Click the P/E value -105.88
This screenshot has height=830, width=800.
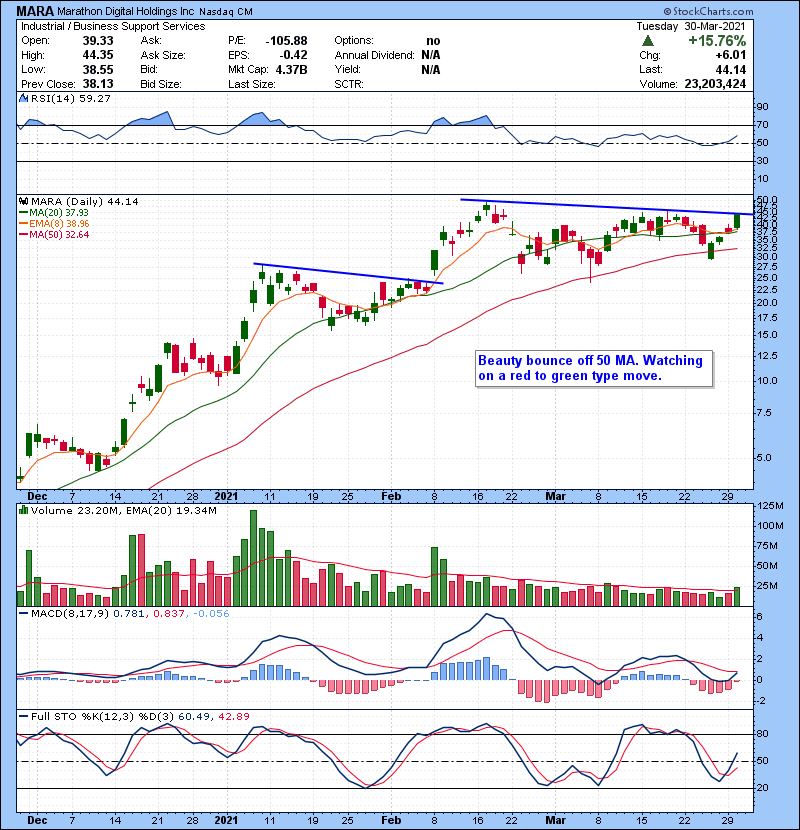pos(286,41)
